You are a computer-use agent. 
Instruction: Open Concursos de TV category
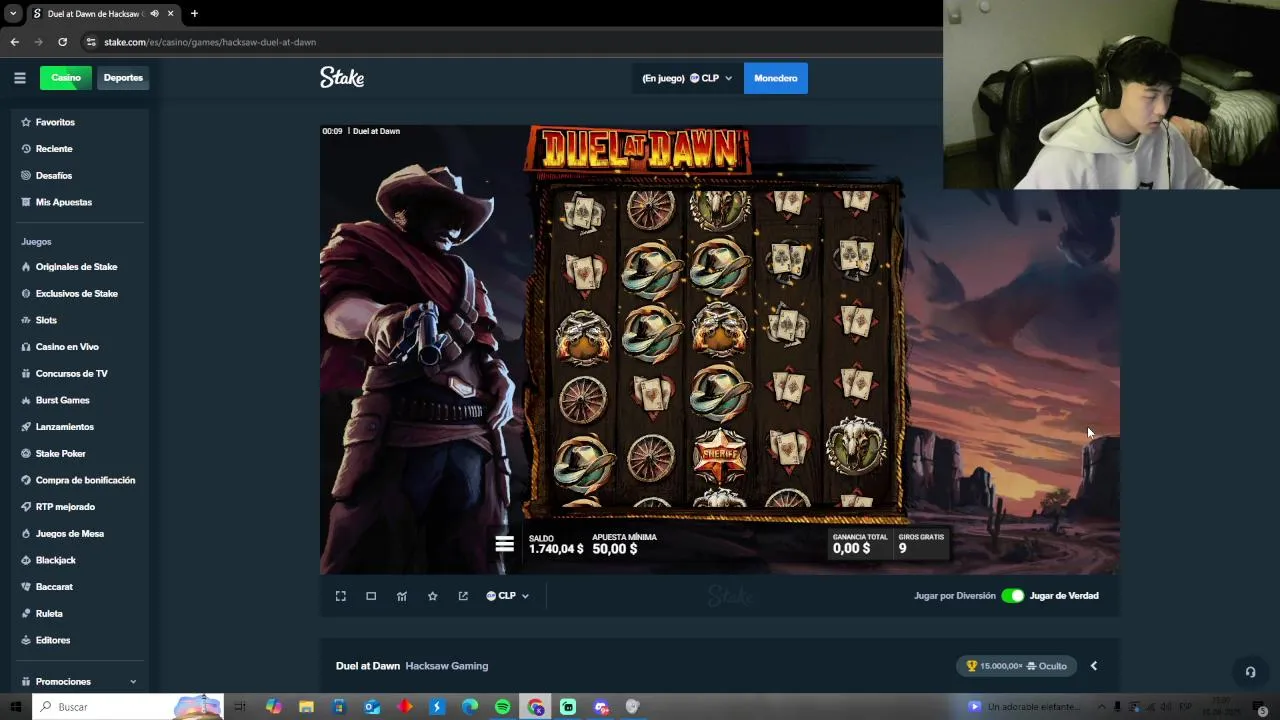[71, 373]
